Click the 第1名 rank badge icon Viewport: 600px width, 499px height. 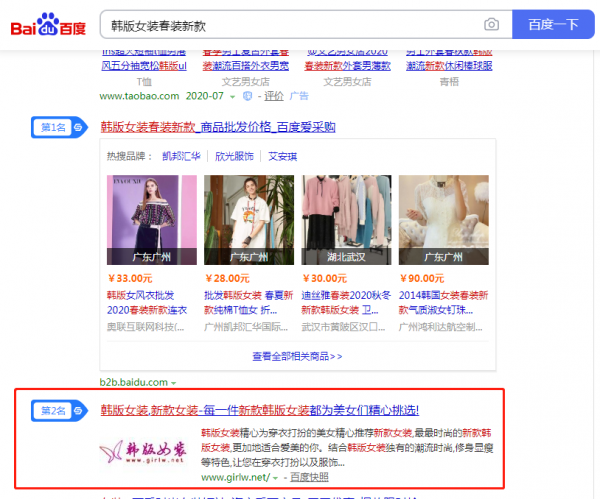click(x=58, y=128)
